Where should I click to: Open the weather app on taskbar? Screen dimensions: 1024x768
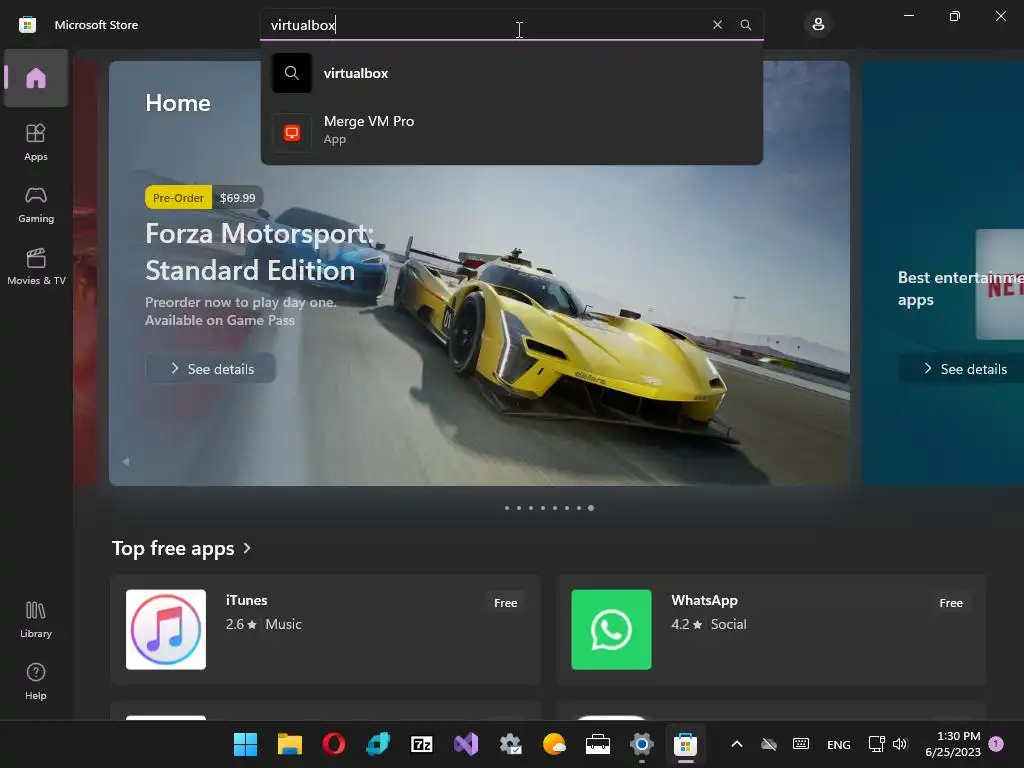(x=554, y=744)
